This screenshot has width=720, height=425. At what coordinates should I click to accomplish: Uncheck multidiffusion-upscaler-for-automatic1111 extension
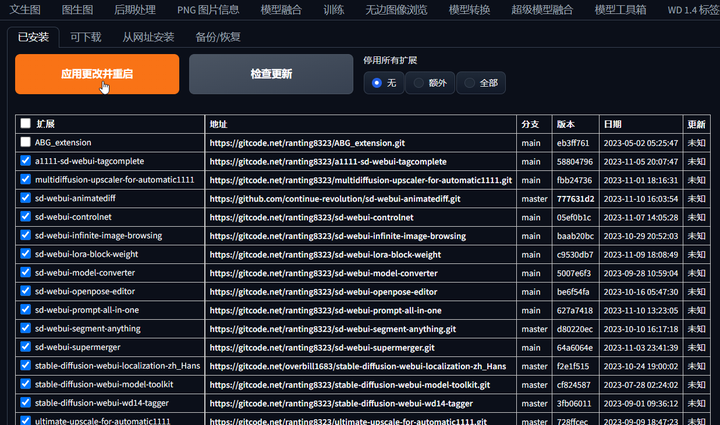pos(26,179)
